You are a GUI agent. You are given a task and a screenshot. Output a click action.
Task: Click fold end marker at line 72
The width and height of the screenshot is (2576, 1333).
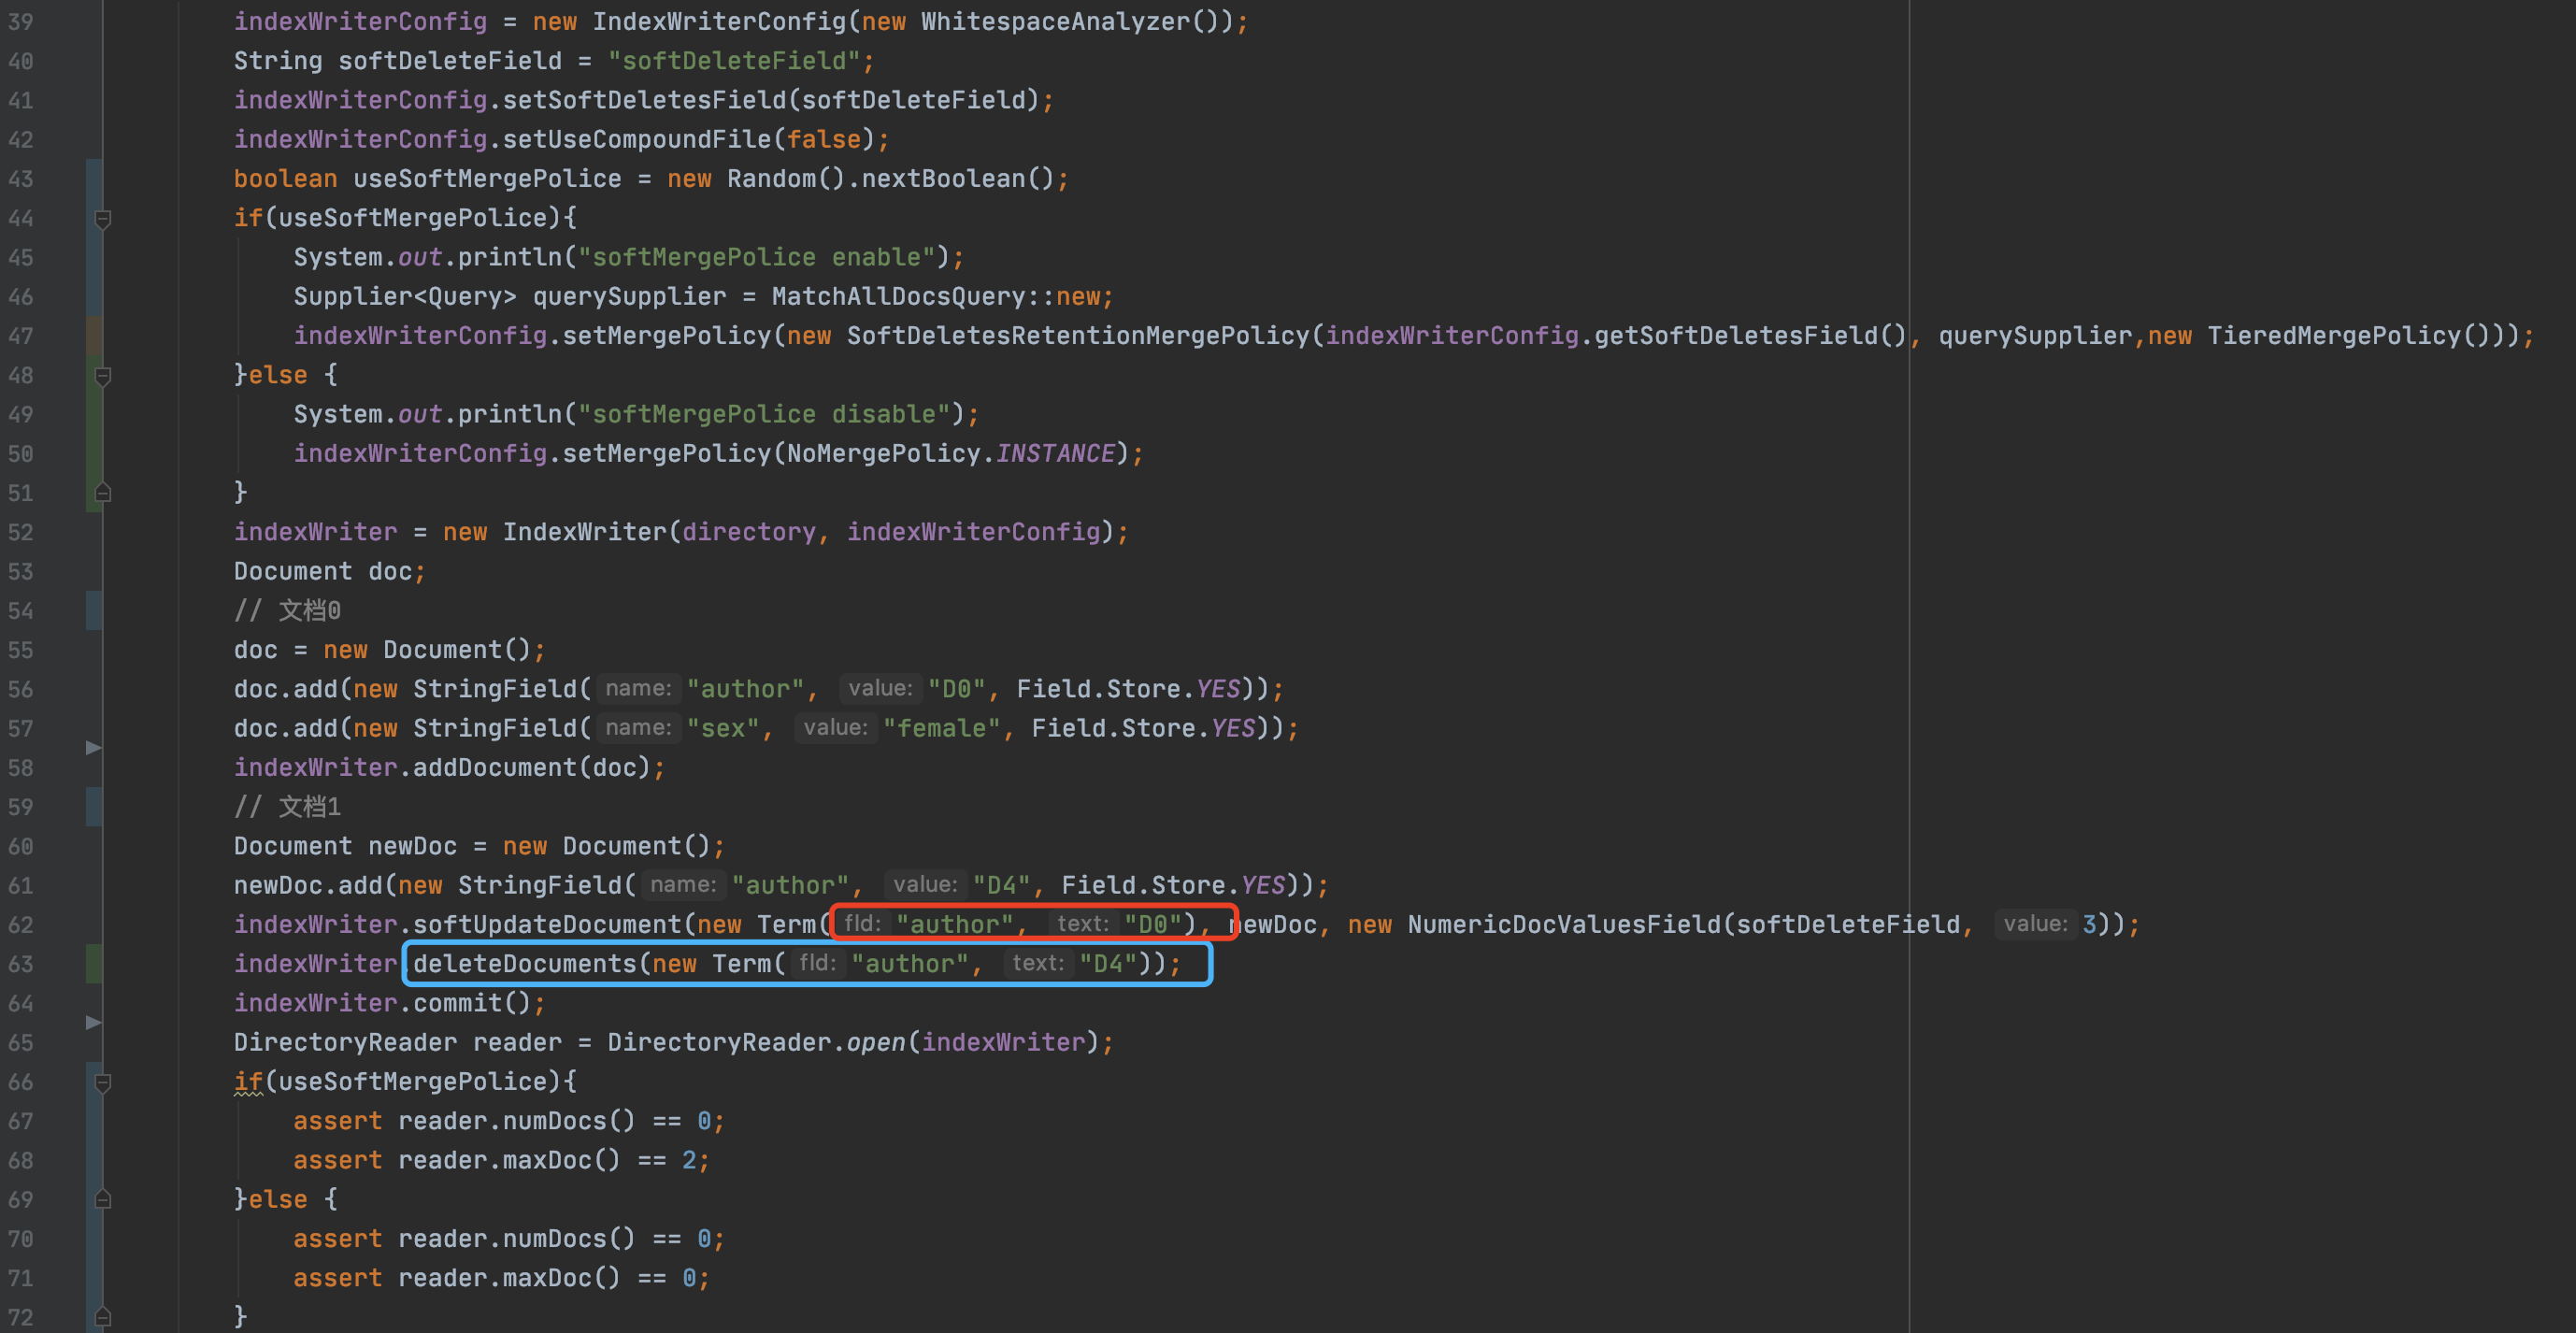click(x=102, y=1317)
